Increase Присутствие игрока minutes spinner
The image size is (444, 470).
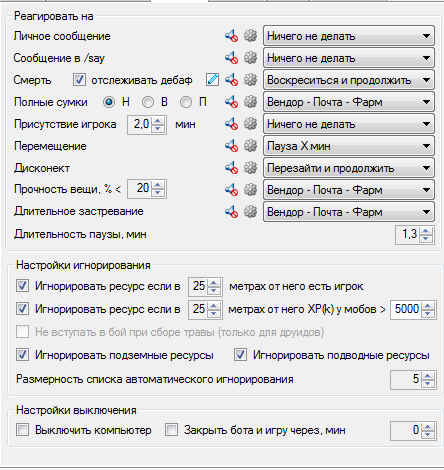pyautogui.click(x=158, y=121)
